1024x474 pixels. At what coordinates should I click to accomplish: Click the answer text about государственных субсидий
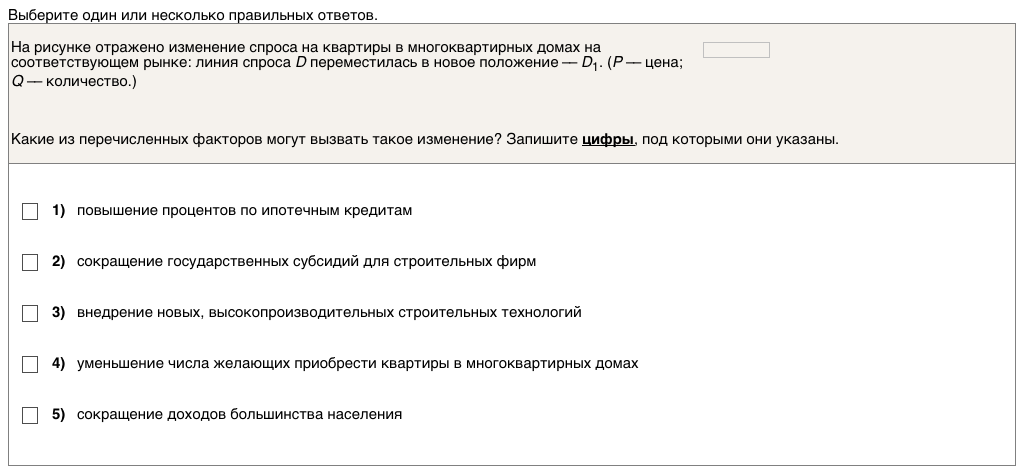(x=306, y=262)
